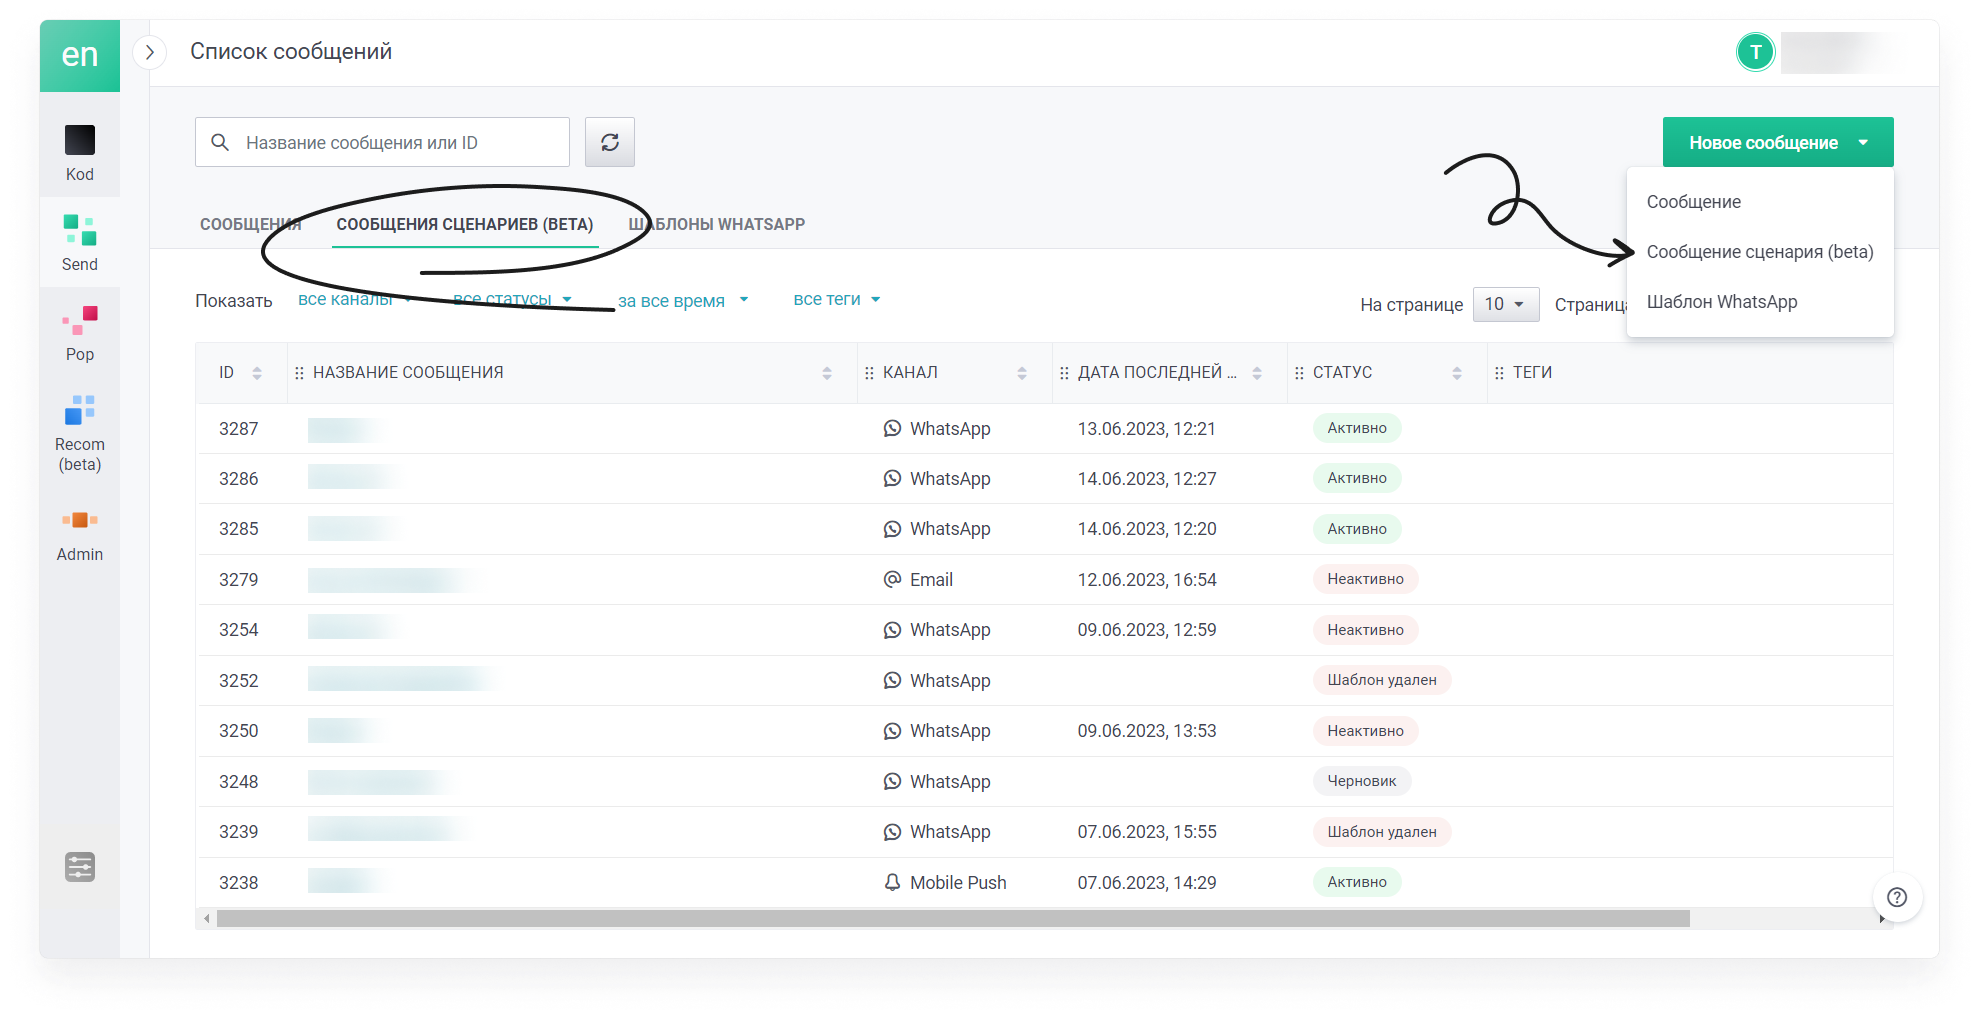The width and height of the screenshot is (1979, 1018).
Task: Sort by Канал column arrows
Action: (x=1022, y=373)
